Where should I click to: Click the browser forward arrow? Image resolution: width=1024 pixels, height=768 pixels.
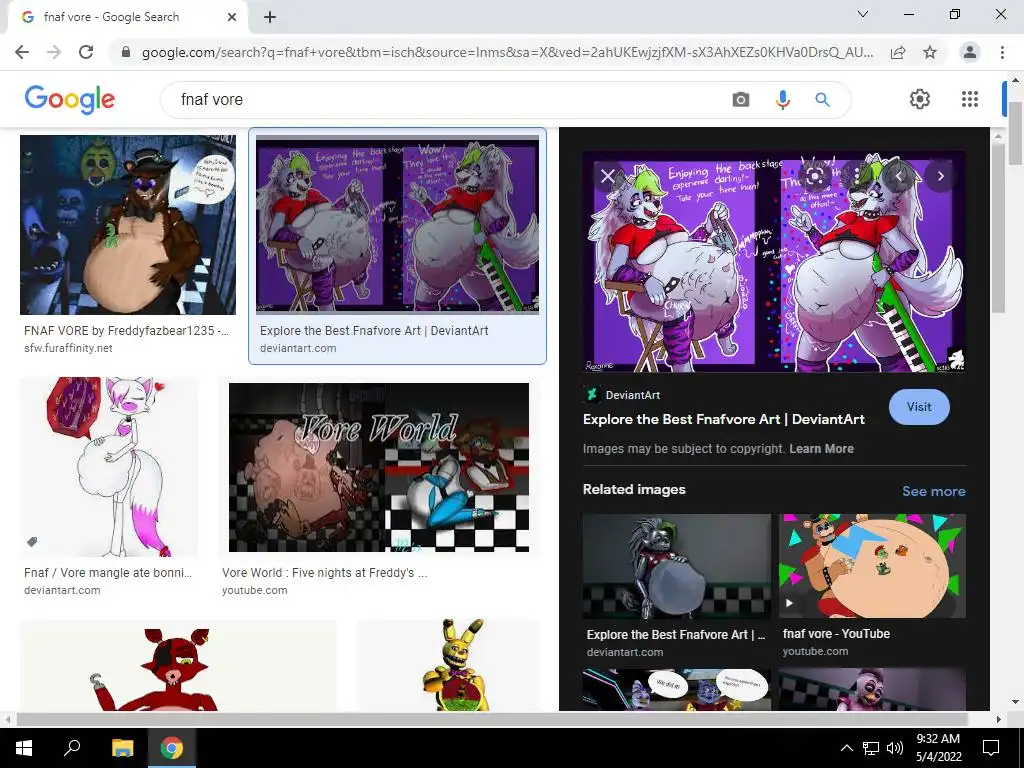click(54, 52)
